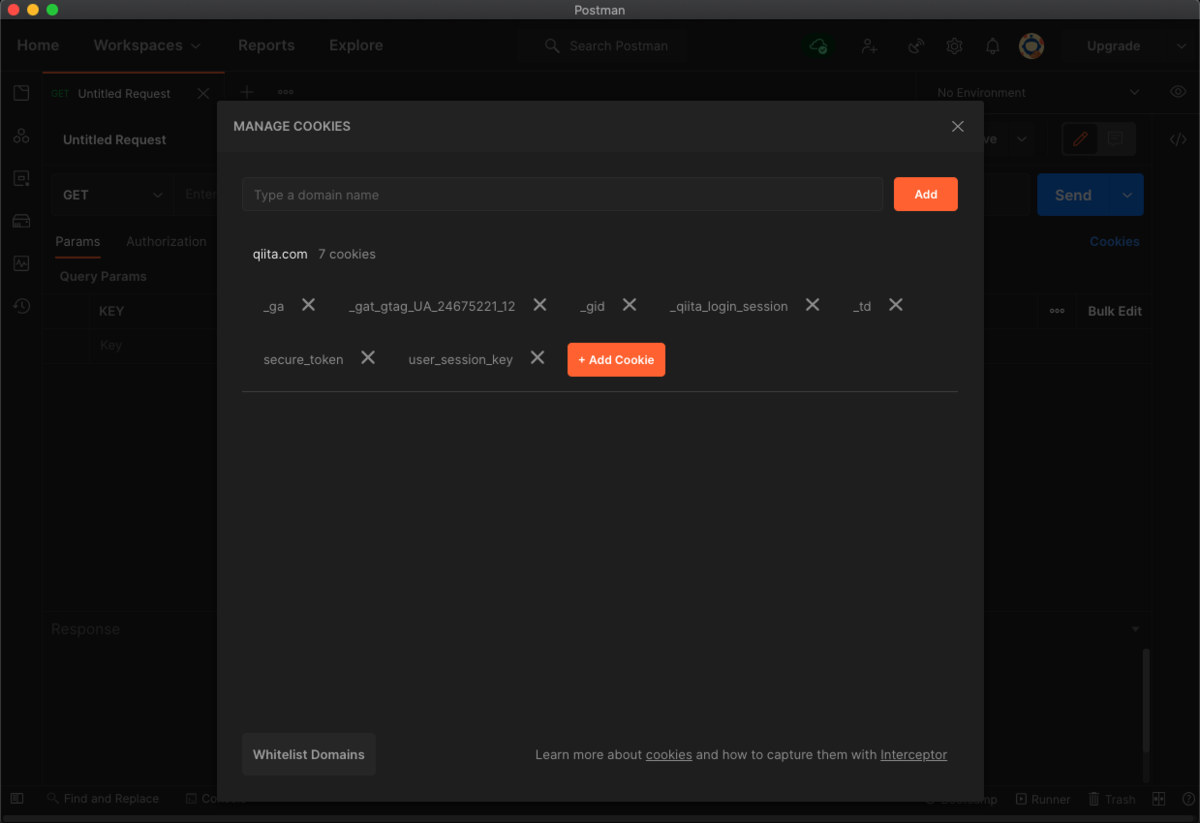Screen dimensions: 1200x823
Task: Click the Upgrade button
Action: click(1114, 46)
